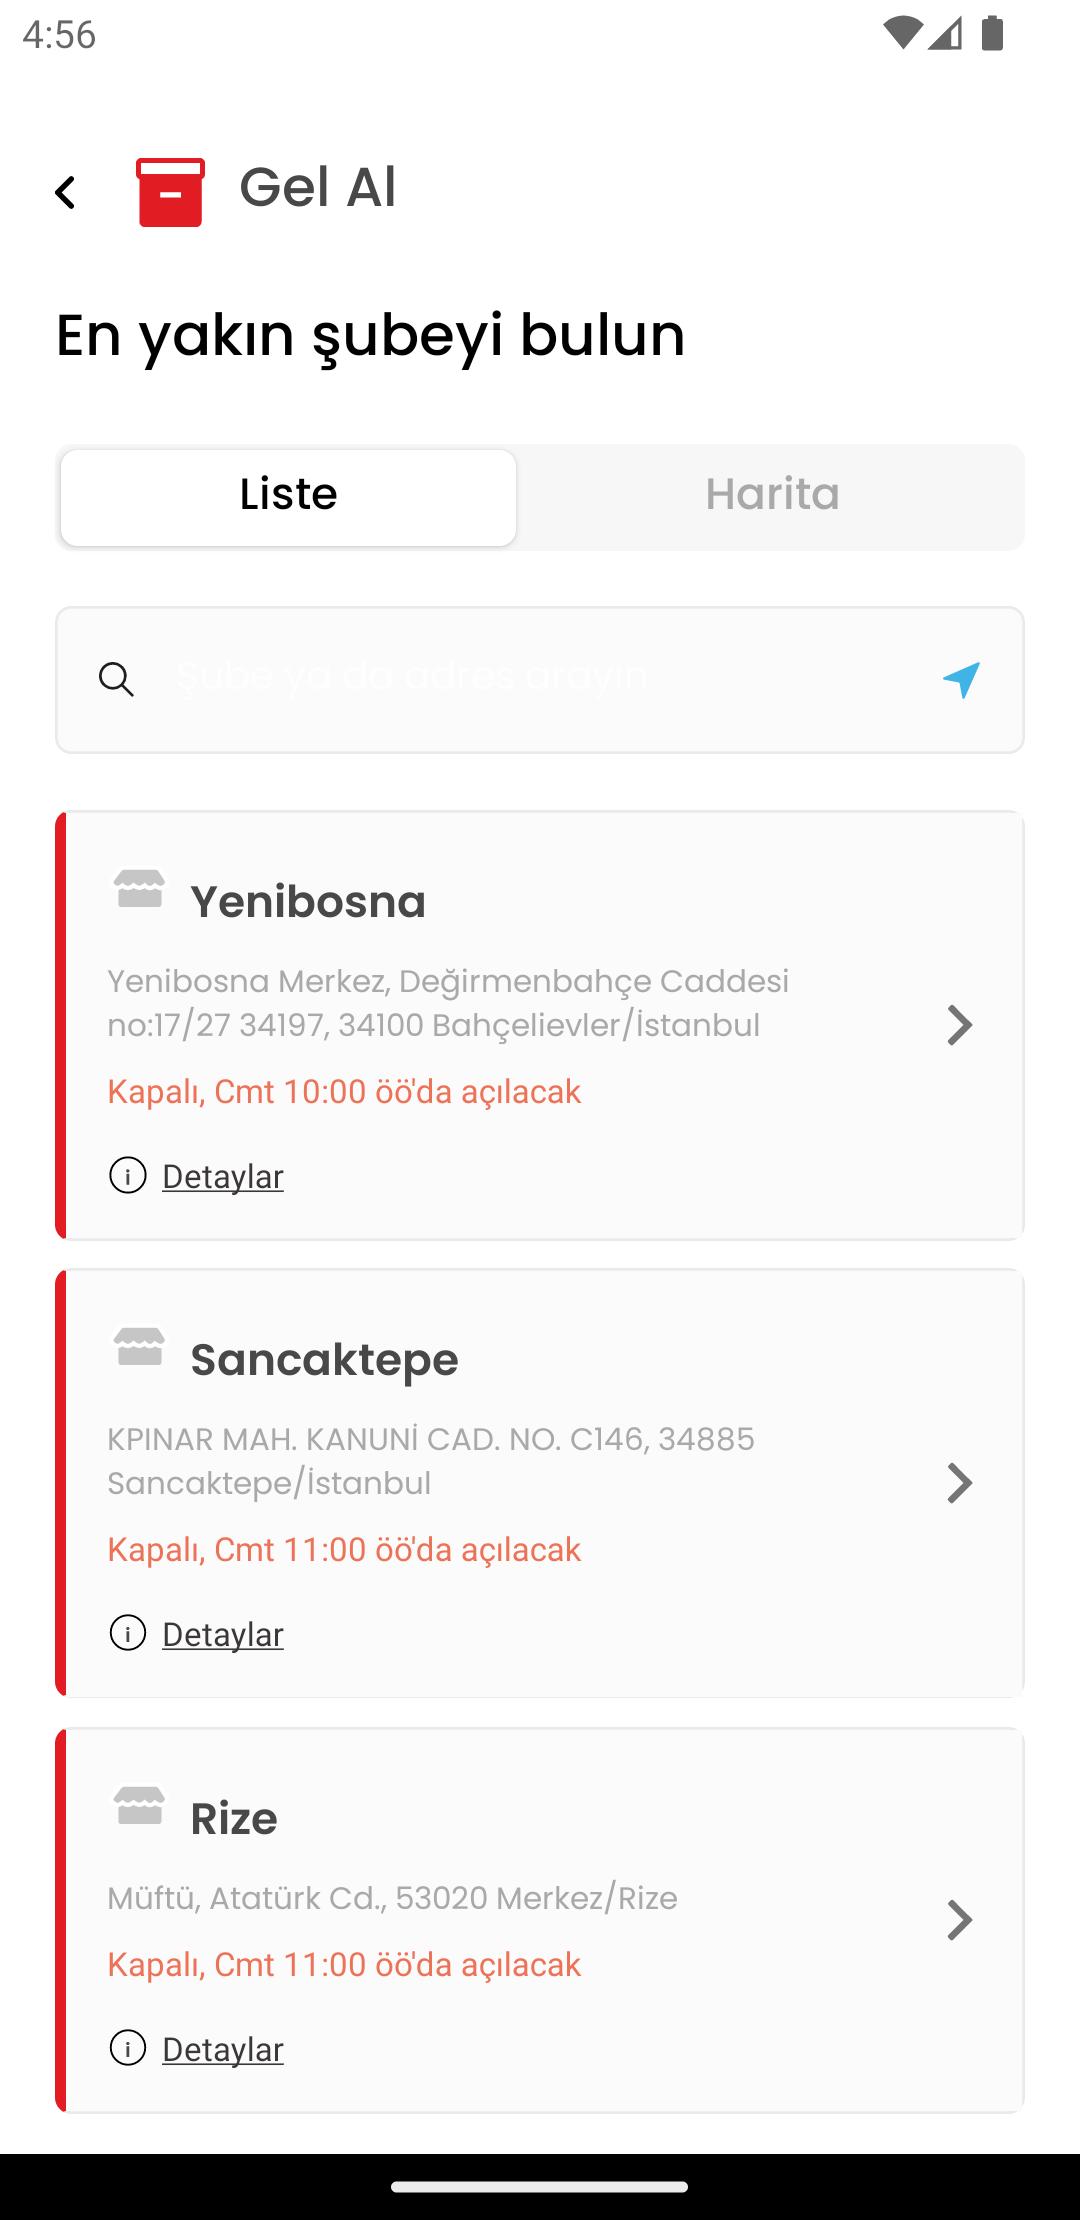The image size is (1080, 2220).
Task: Select the Sancaktepe branch name
Action: 324,1360
